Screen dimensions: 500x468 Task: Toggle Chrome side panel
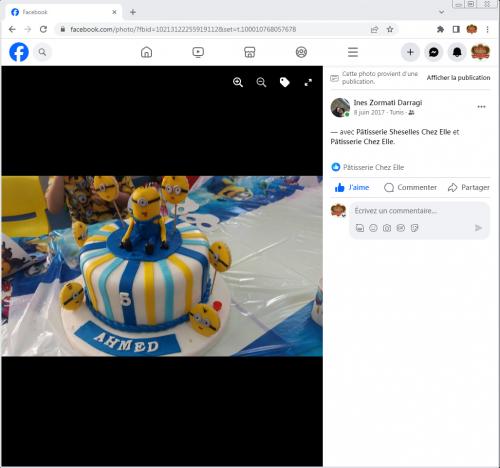(x=456, y=29)
